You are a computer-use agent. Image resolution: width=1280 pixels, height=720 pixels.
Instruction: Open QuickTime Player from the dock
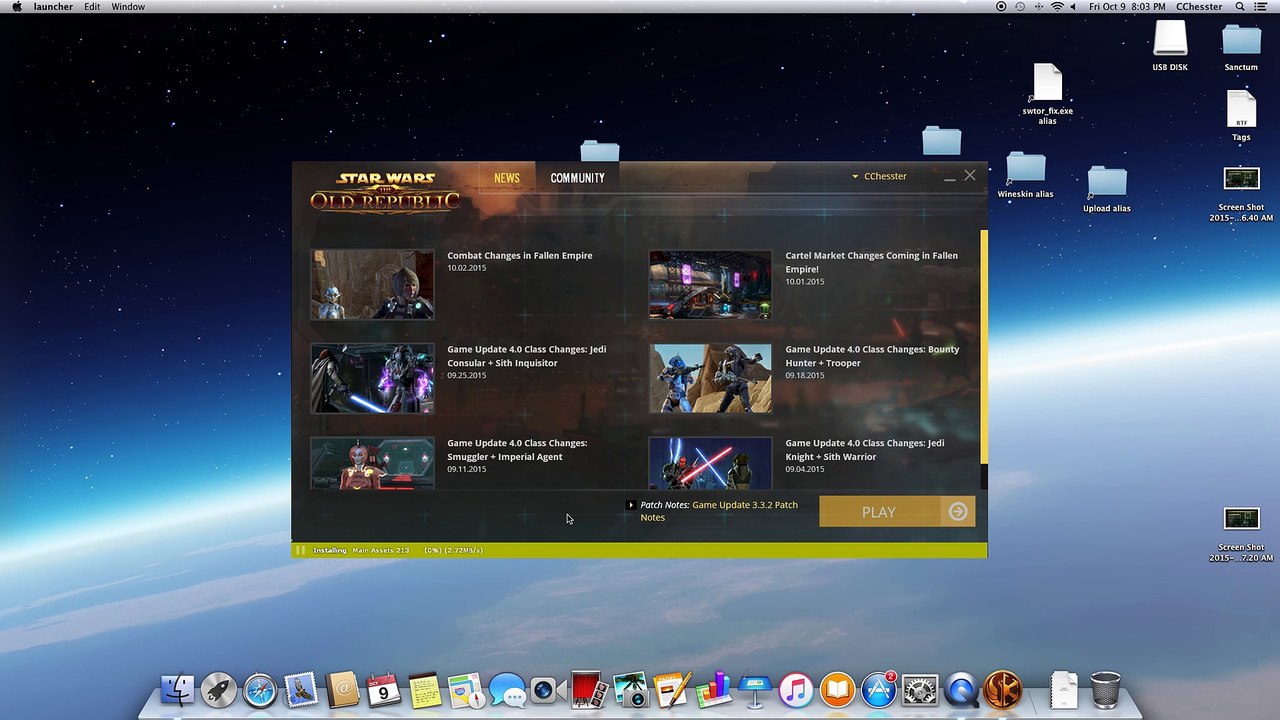pyautogui.click(x=962, y=690)
